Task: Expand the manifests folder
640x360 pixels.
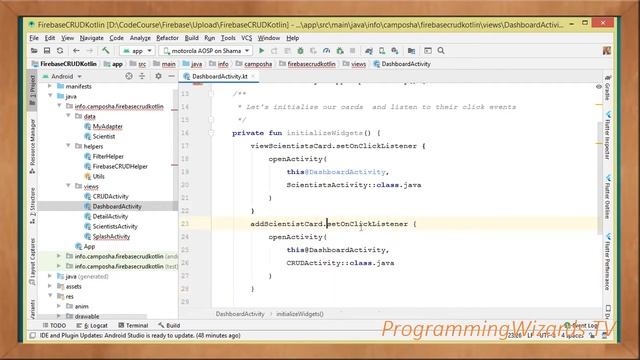Action: [x=50, y=86]
